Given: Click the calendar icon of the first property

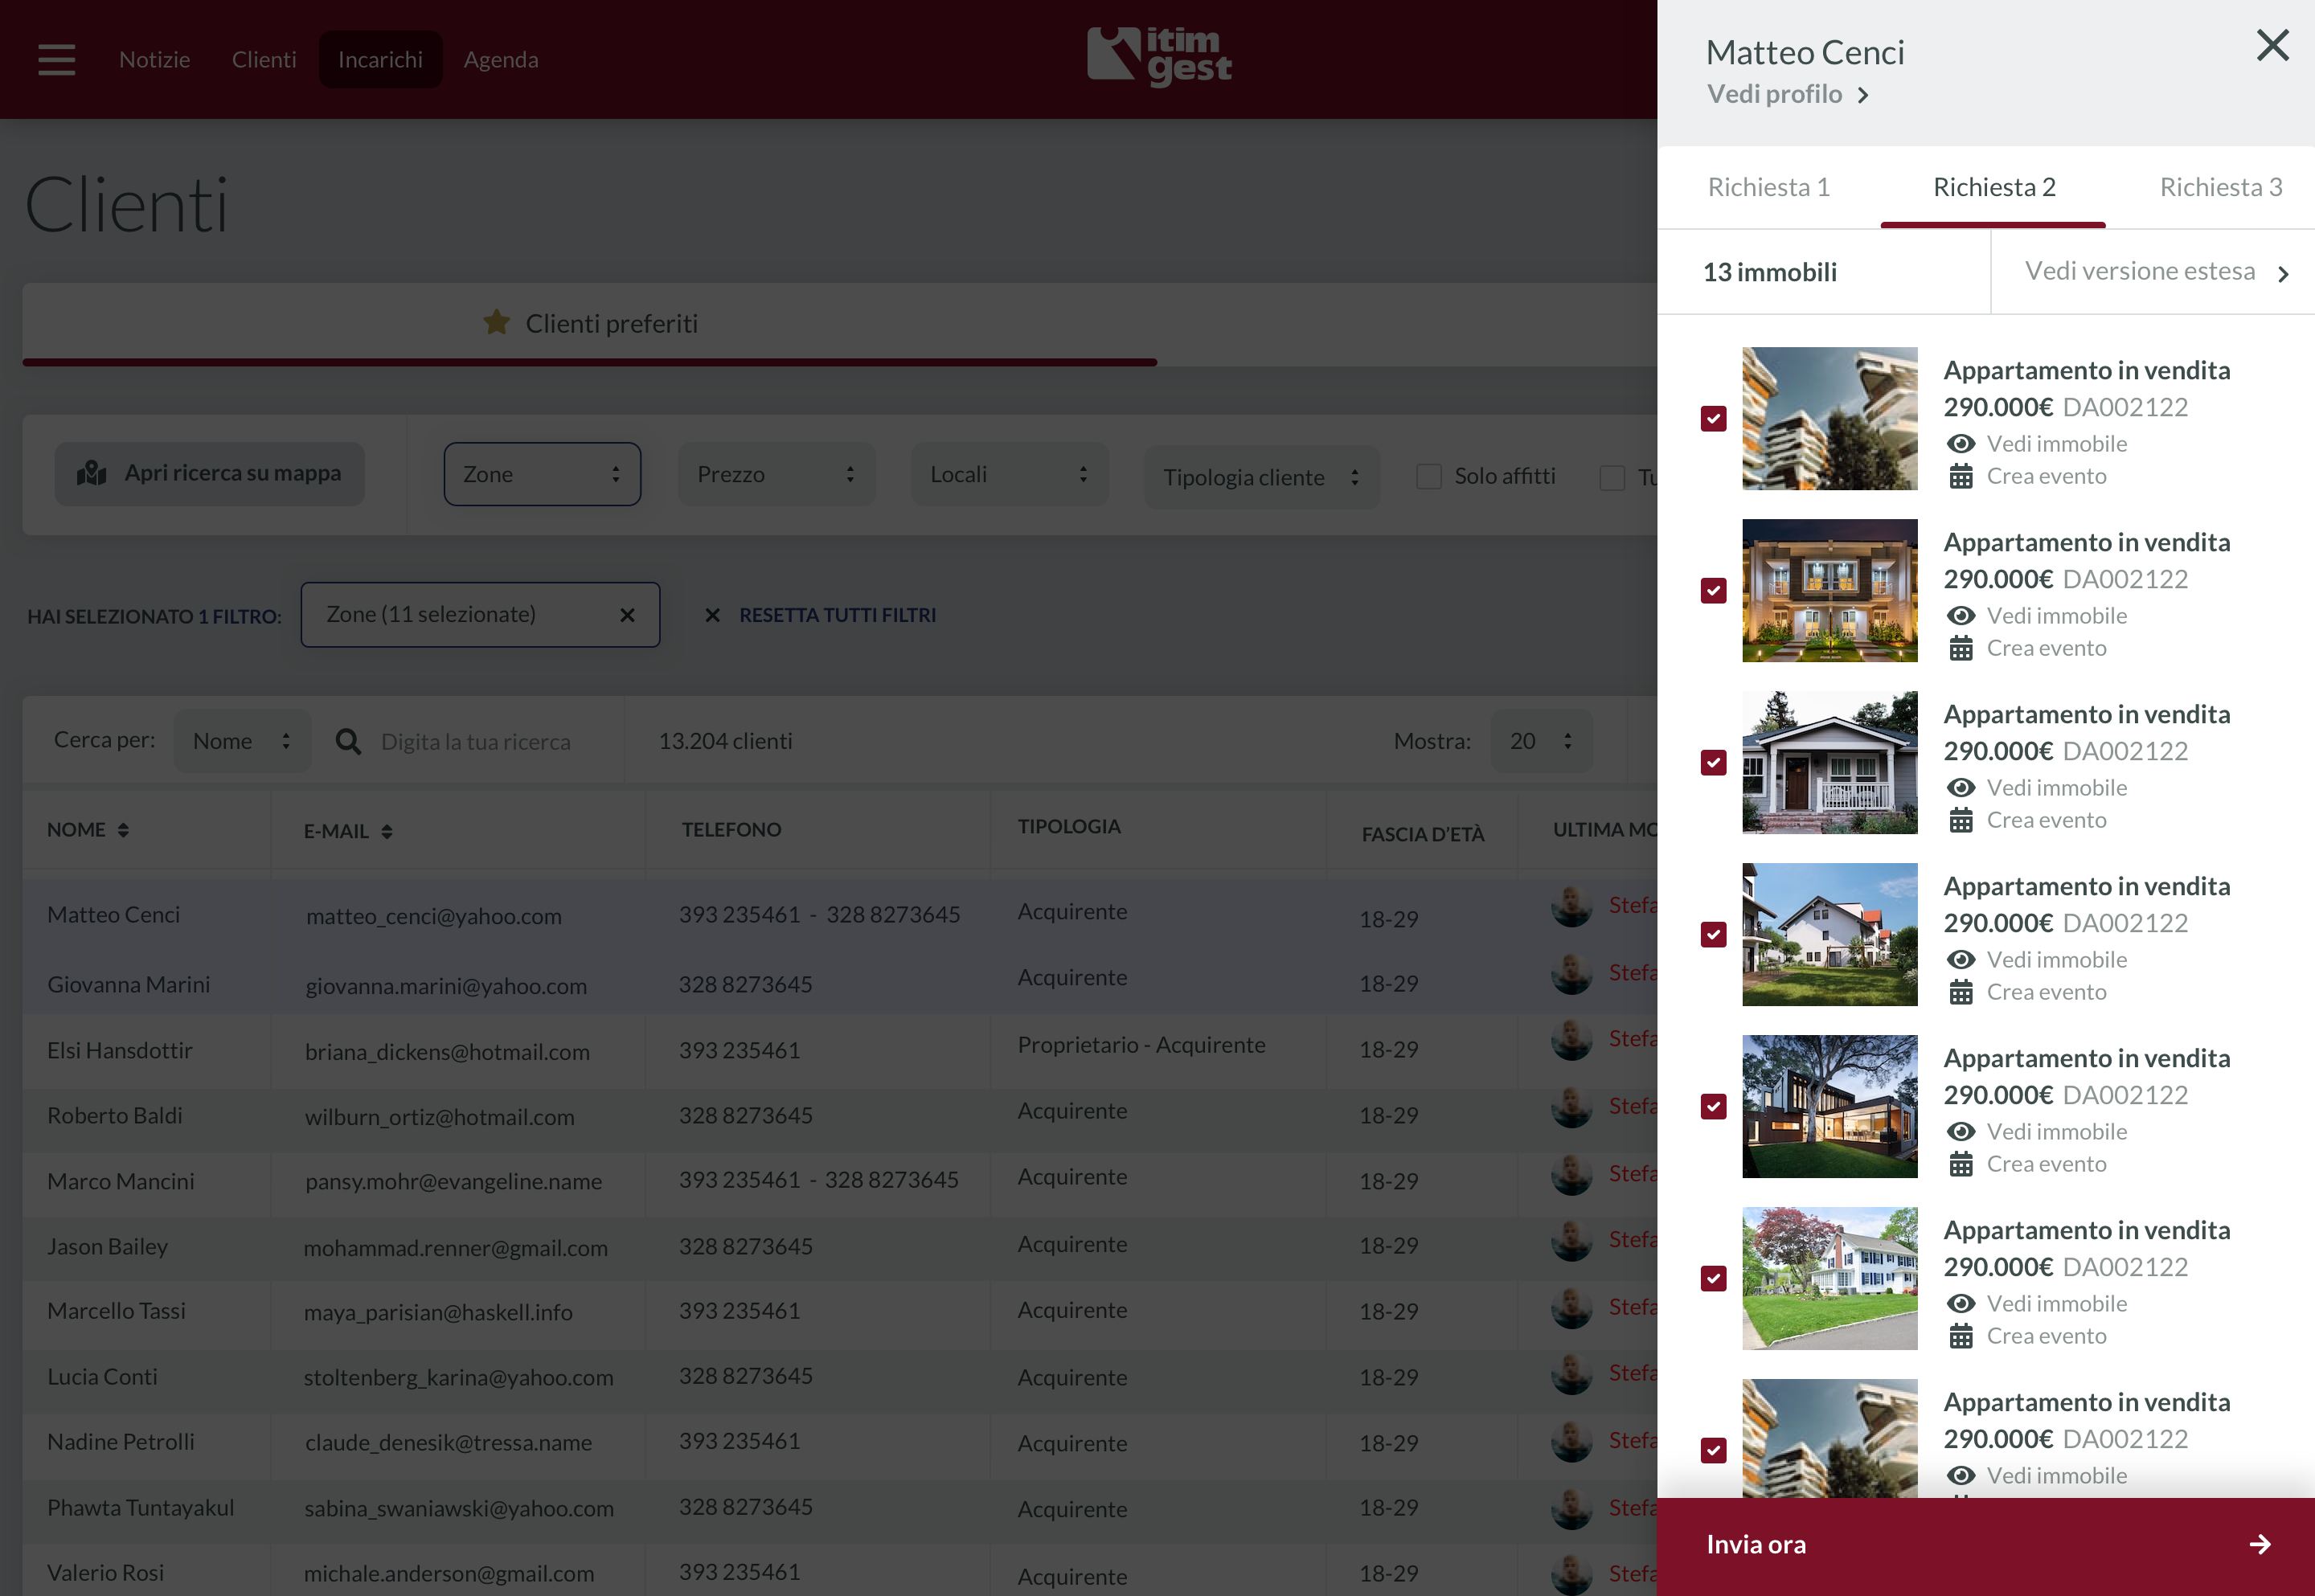Looking at the screenshot, I should tap(1961, 477).
